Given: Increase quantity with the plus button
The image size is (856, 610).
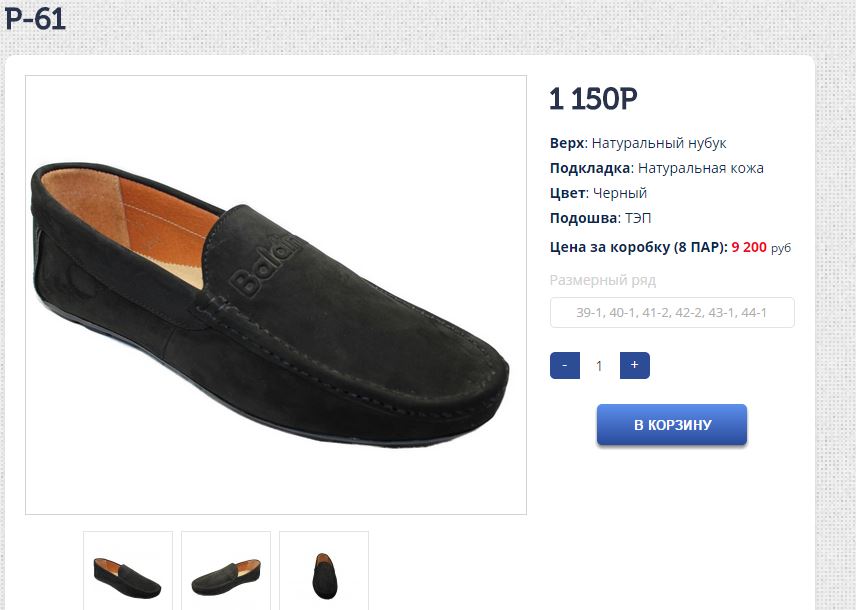Looking at the screenshot, I should click(635, 366).
